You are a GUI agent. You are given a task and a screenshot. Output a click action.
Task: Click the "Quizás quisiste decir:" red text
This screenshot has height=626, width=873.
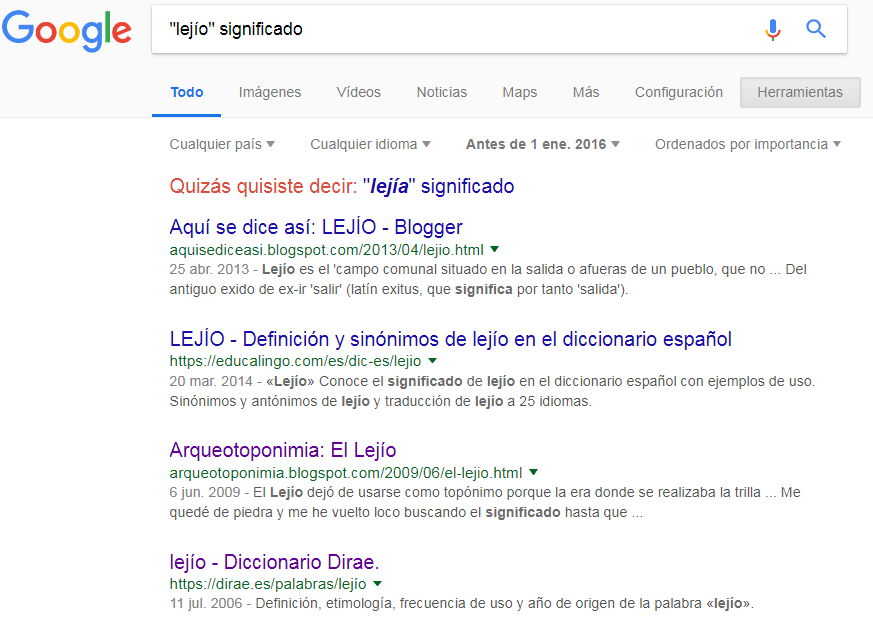coord(263,186)
